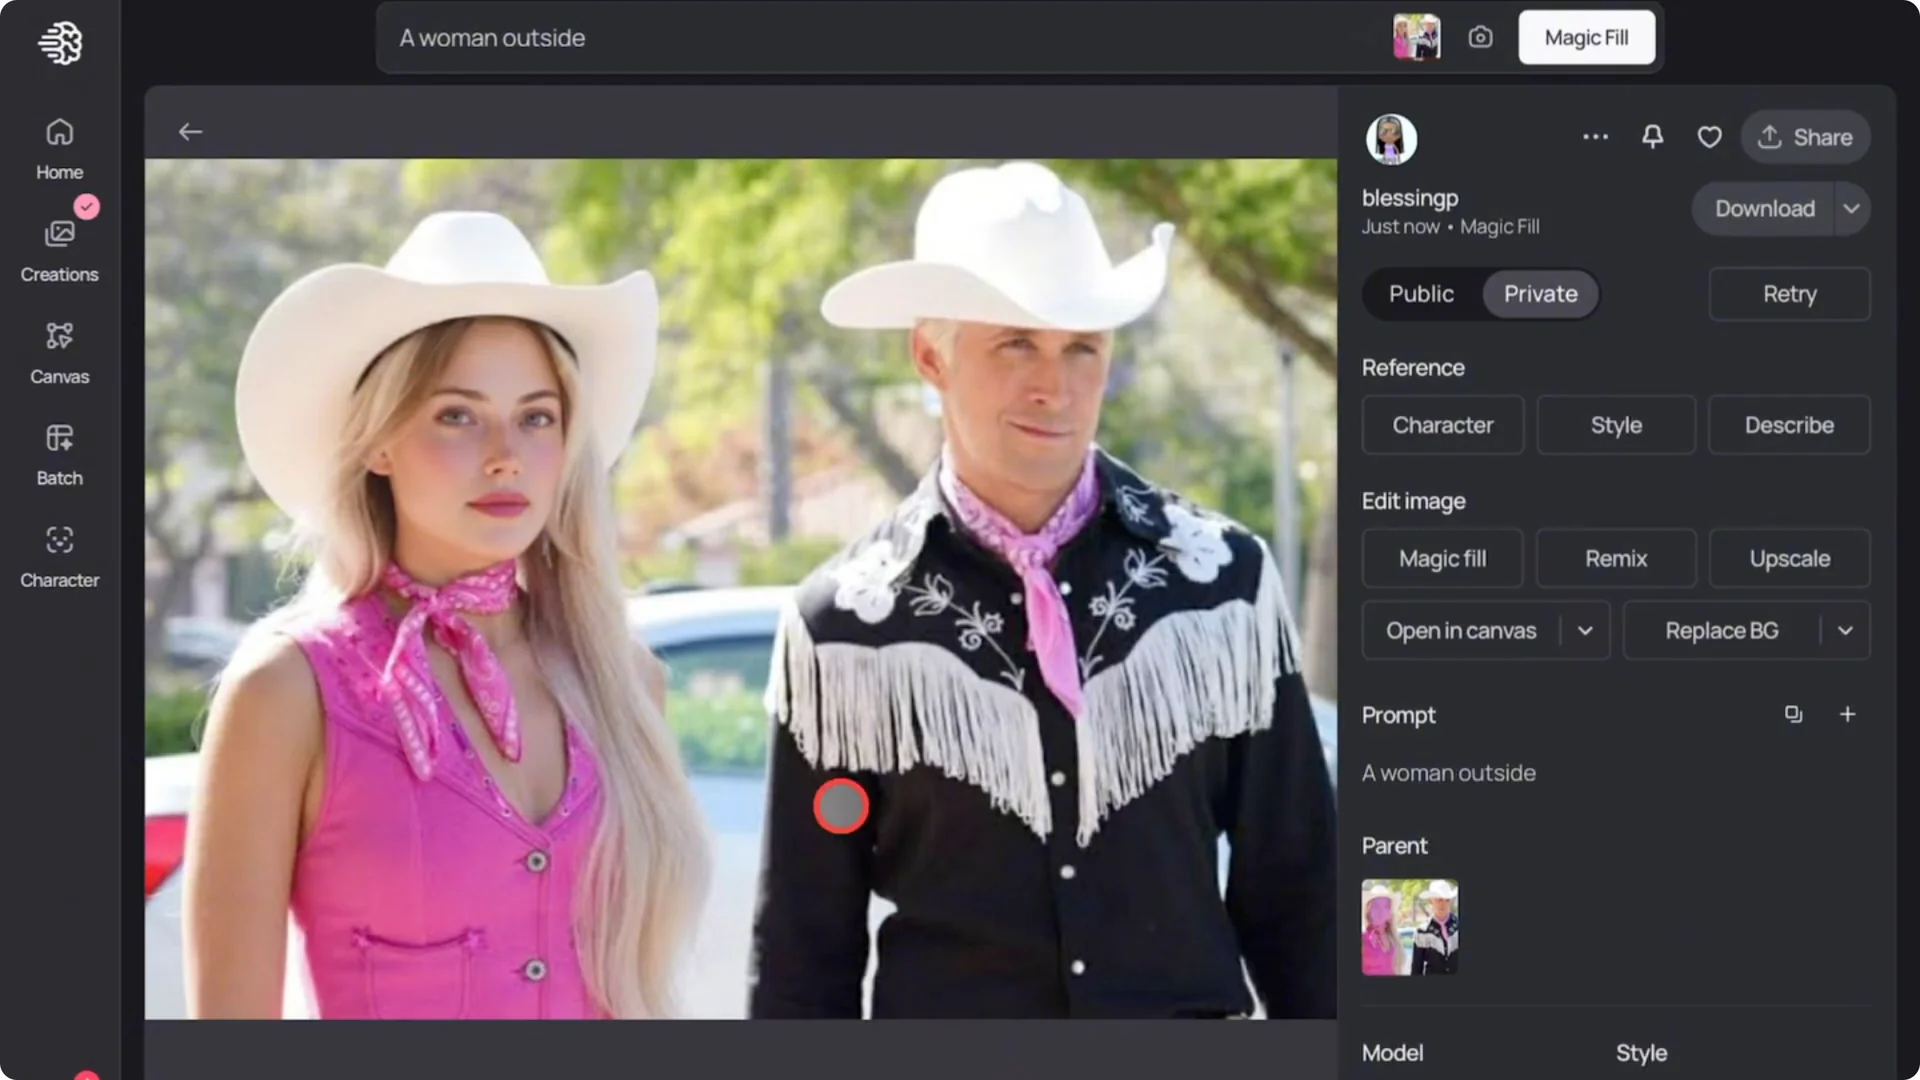Click the camera icon in prompt bar
This screenshot has height=1080, width=1920.
point(1480,37)
